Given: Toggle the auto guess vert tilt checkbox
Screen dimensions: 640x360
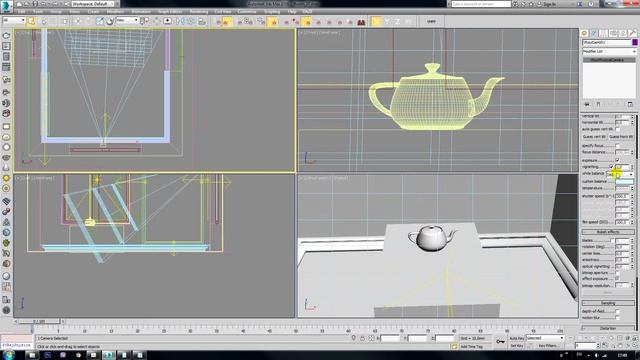Looking at the screenshot, I should point(617,129).
